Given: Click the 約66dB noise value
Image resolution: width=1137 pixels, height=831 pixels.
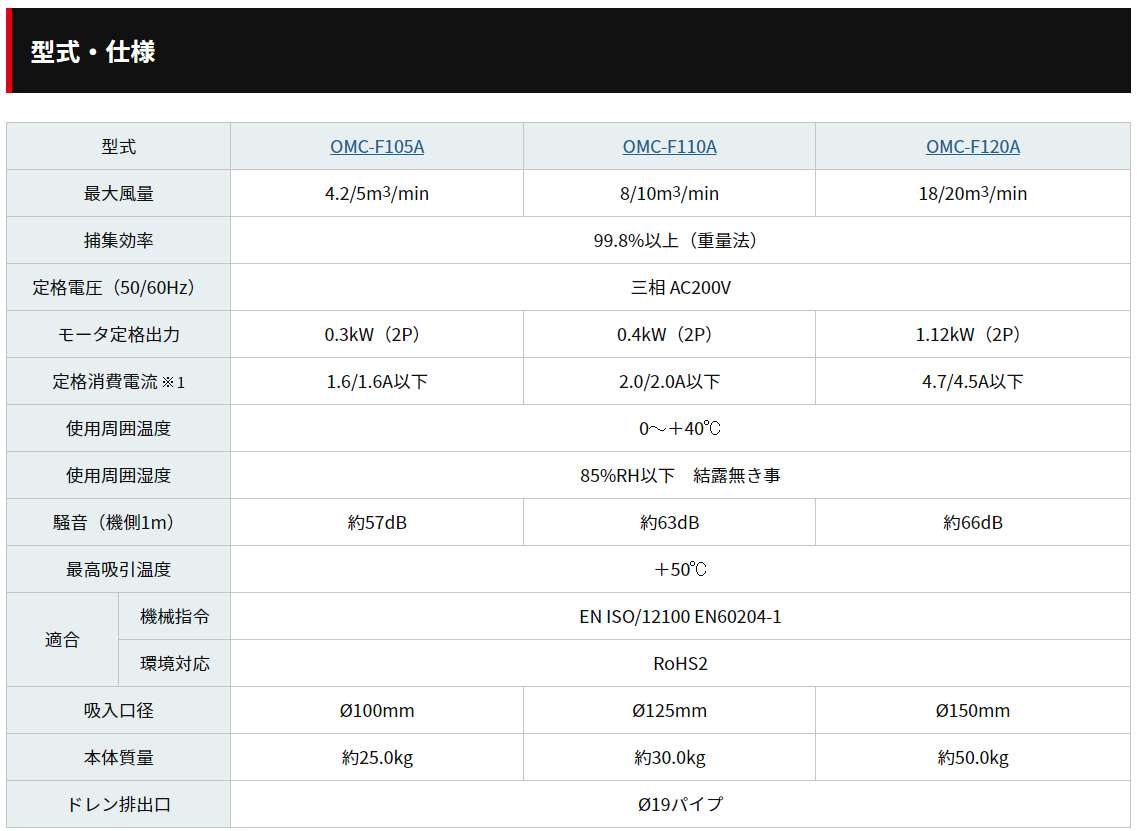Looking at the screenshot, I should 972,522.
